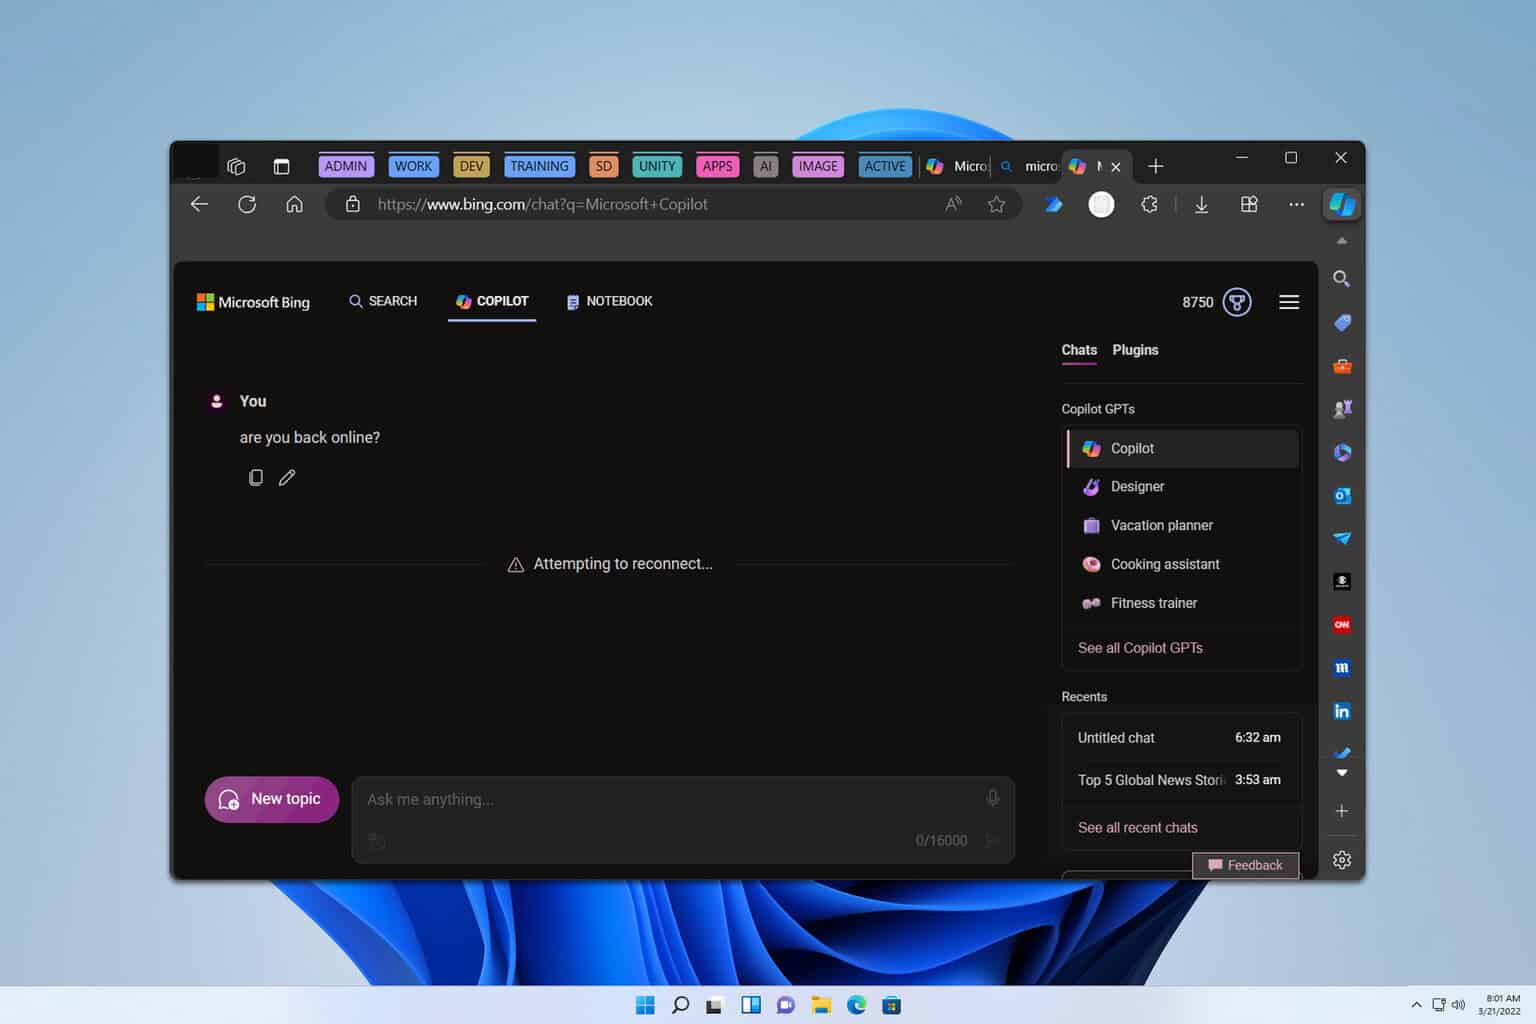Start a New topic

point(272,799)
